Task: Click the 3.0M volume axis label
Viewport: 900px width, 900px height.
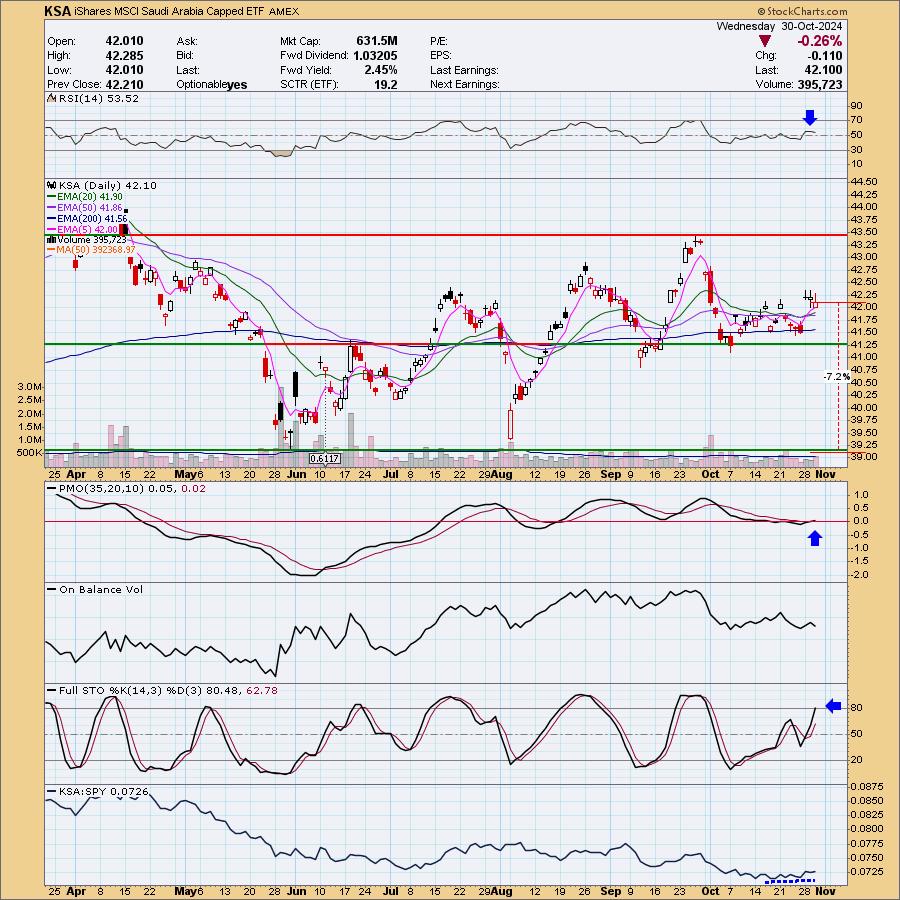Action: 29,387
